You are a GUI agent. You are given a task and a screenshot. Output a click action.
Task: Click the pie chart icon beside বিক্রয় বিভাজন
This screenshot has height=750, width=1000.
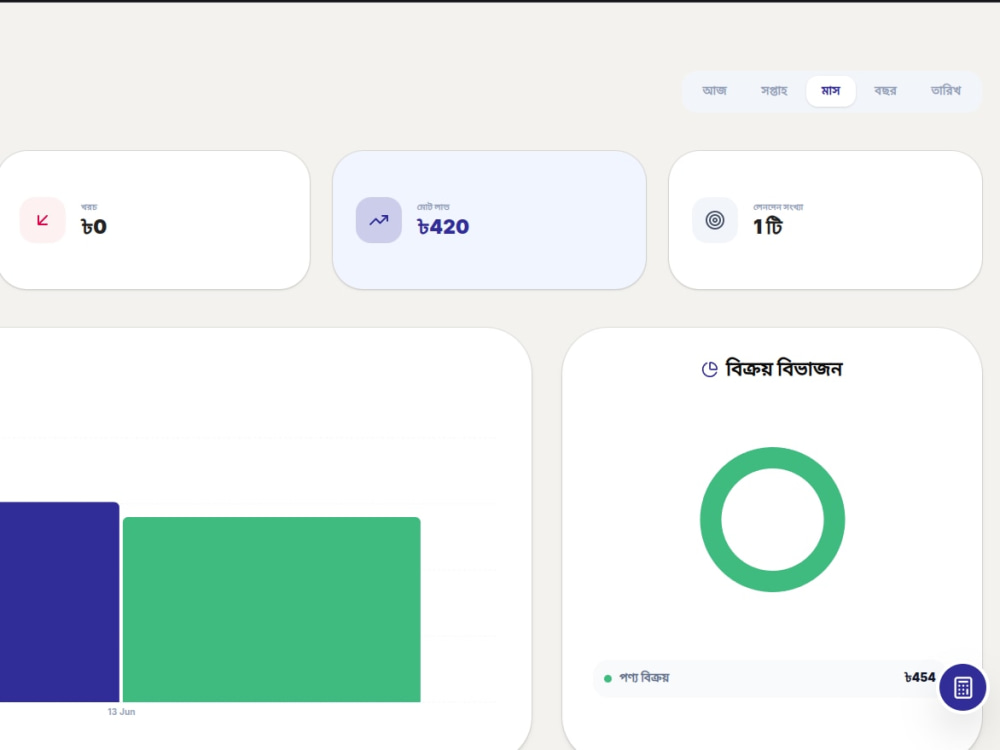[x=709, y=369]
